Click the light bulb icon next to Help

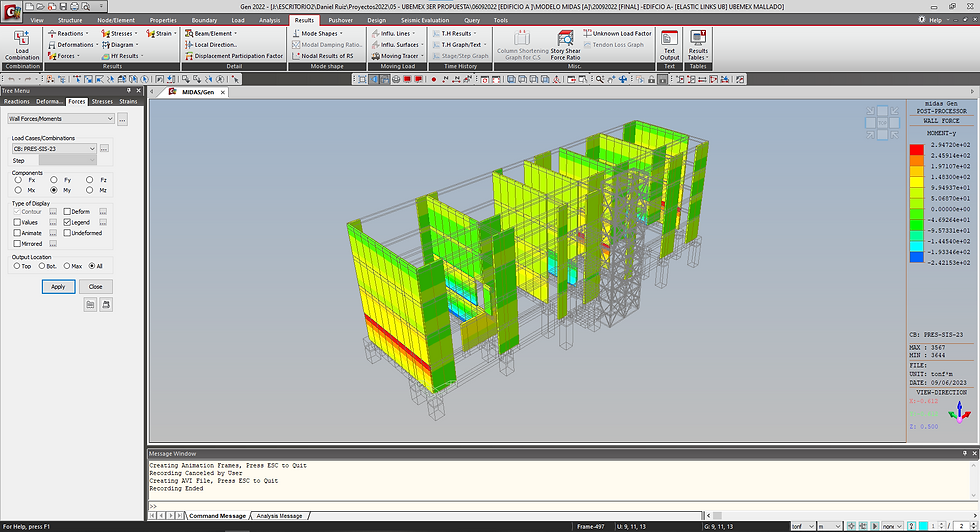coord(921,20)
